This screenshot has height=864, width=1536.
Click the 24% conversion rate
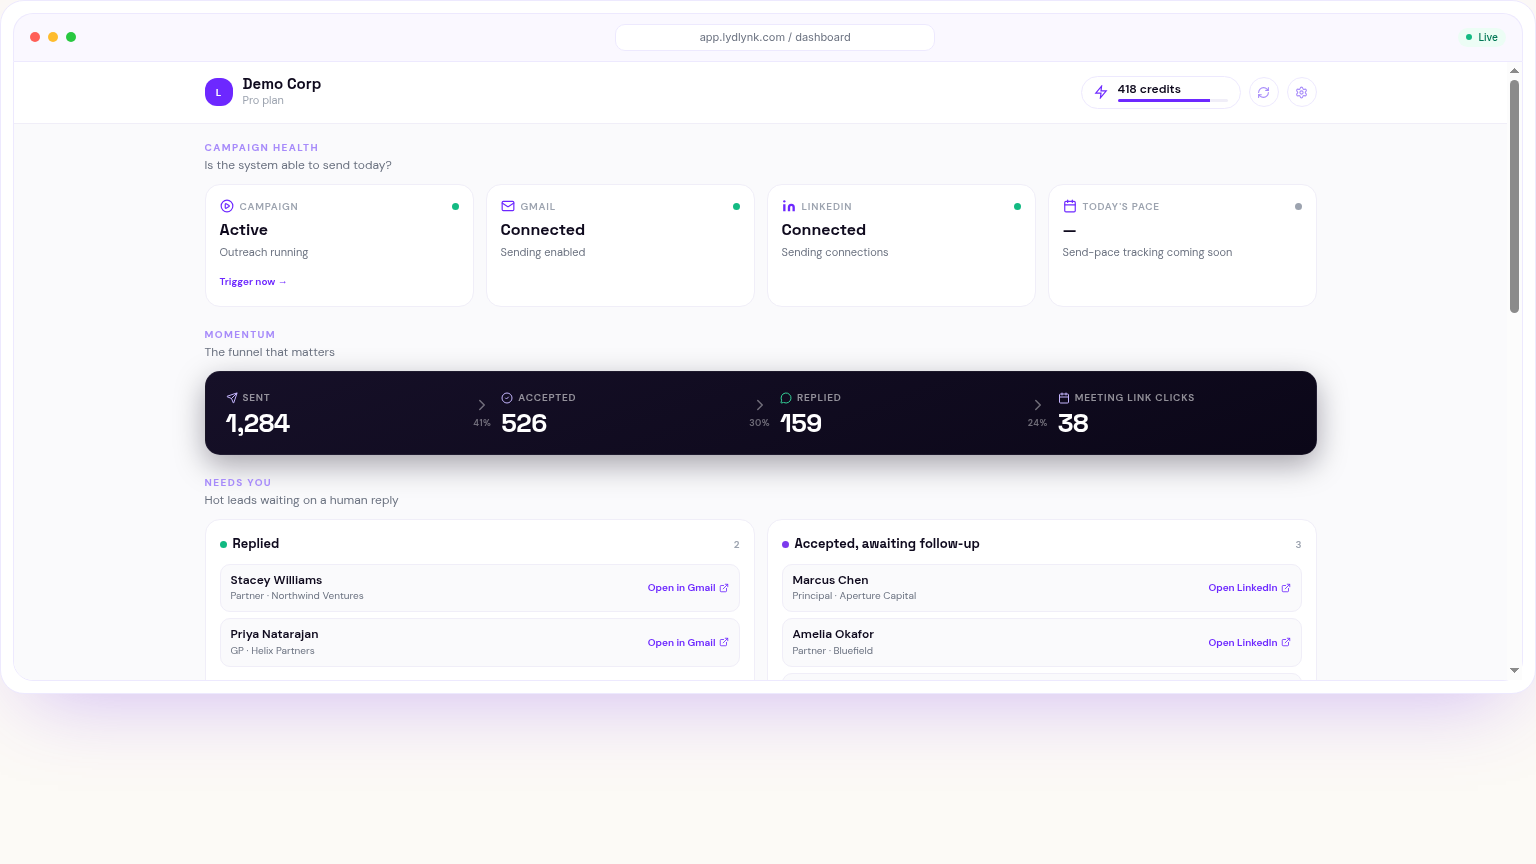(x=1038, y=423)
